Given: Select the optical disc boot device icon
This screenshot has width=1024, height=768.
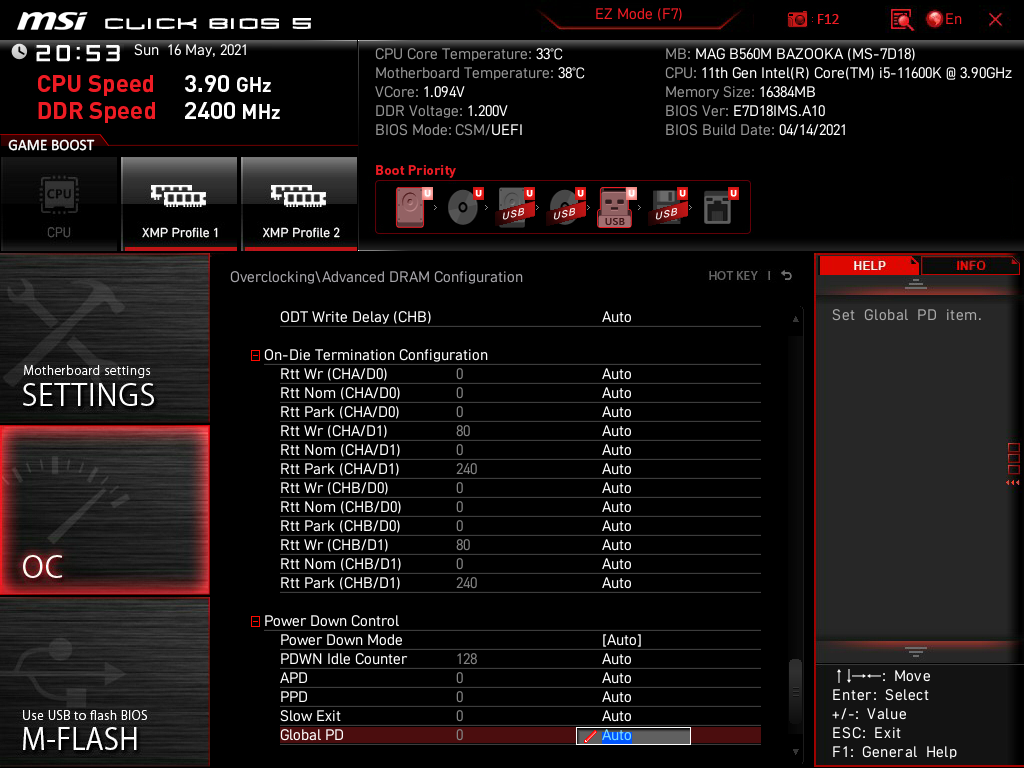Looking at the screenshot, I should 463,207.
